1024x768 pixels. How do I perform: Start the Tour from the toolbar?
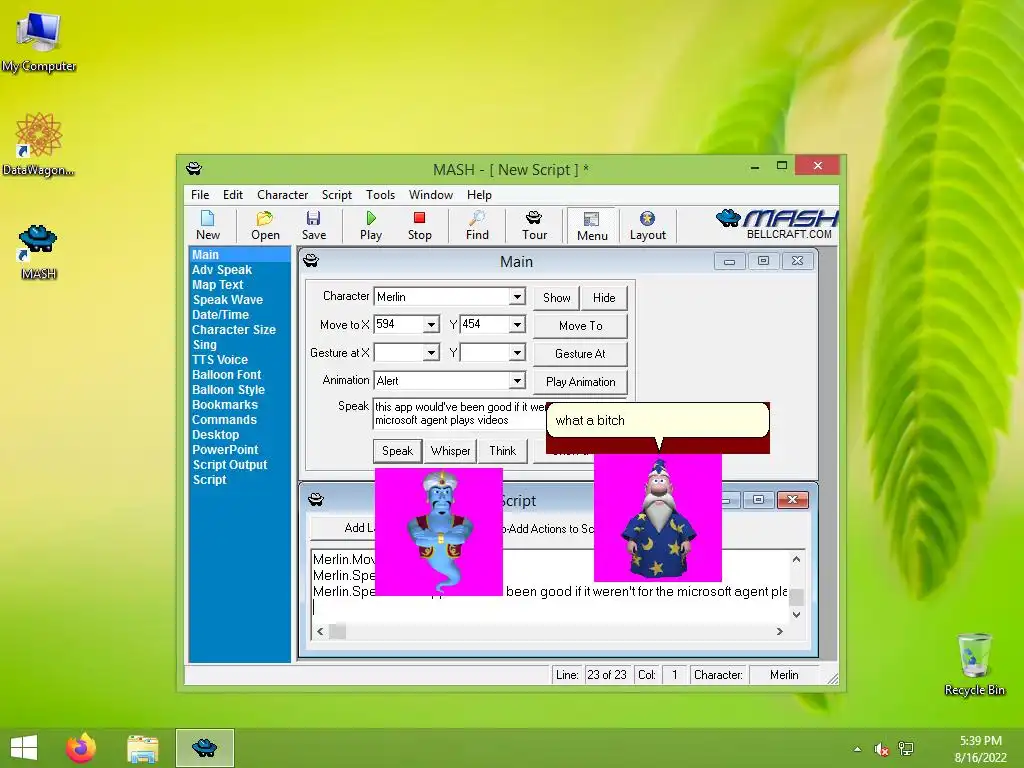pyautogui.click(x=534, y=225)
